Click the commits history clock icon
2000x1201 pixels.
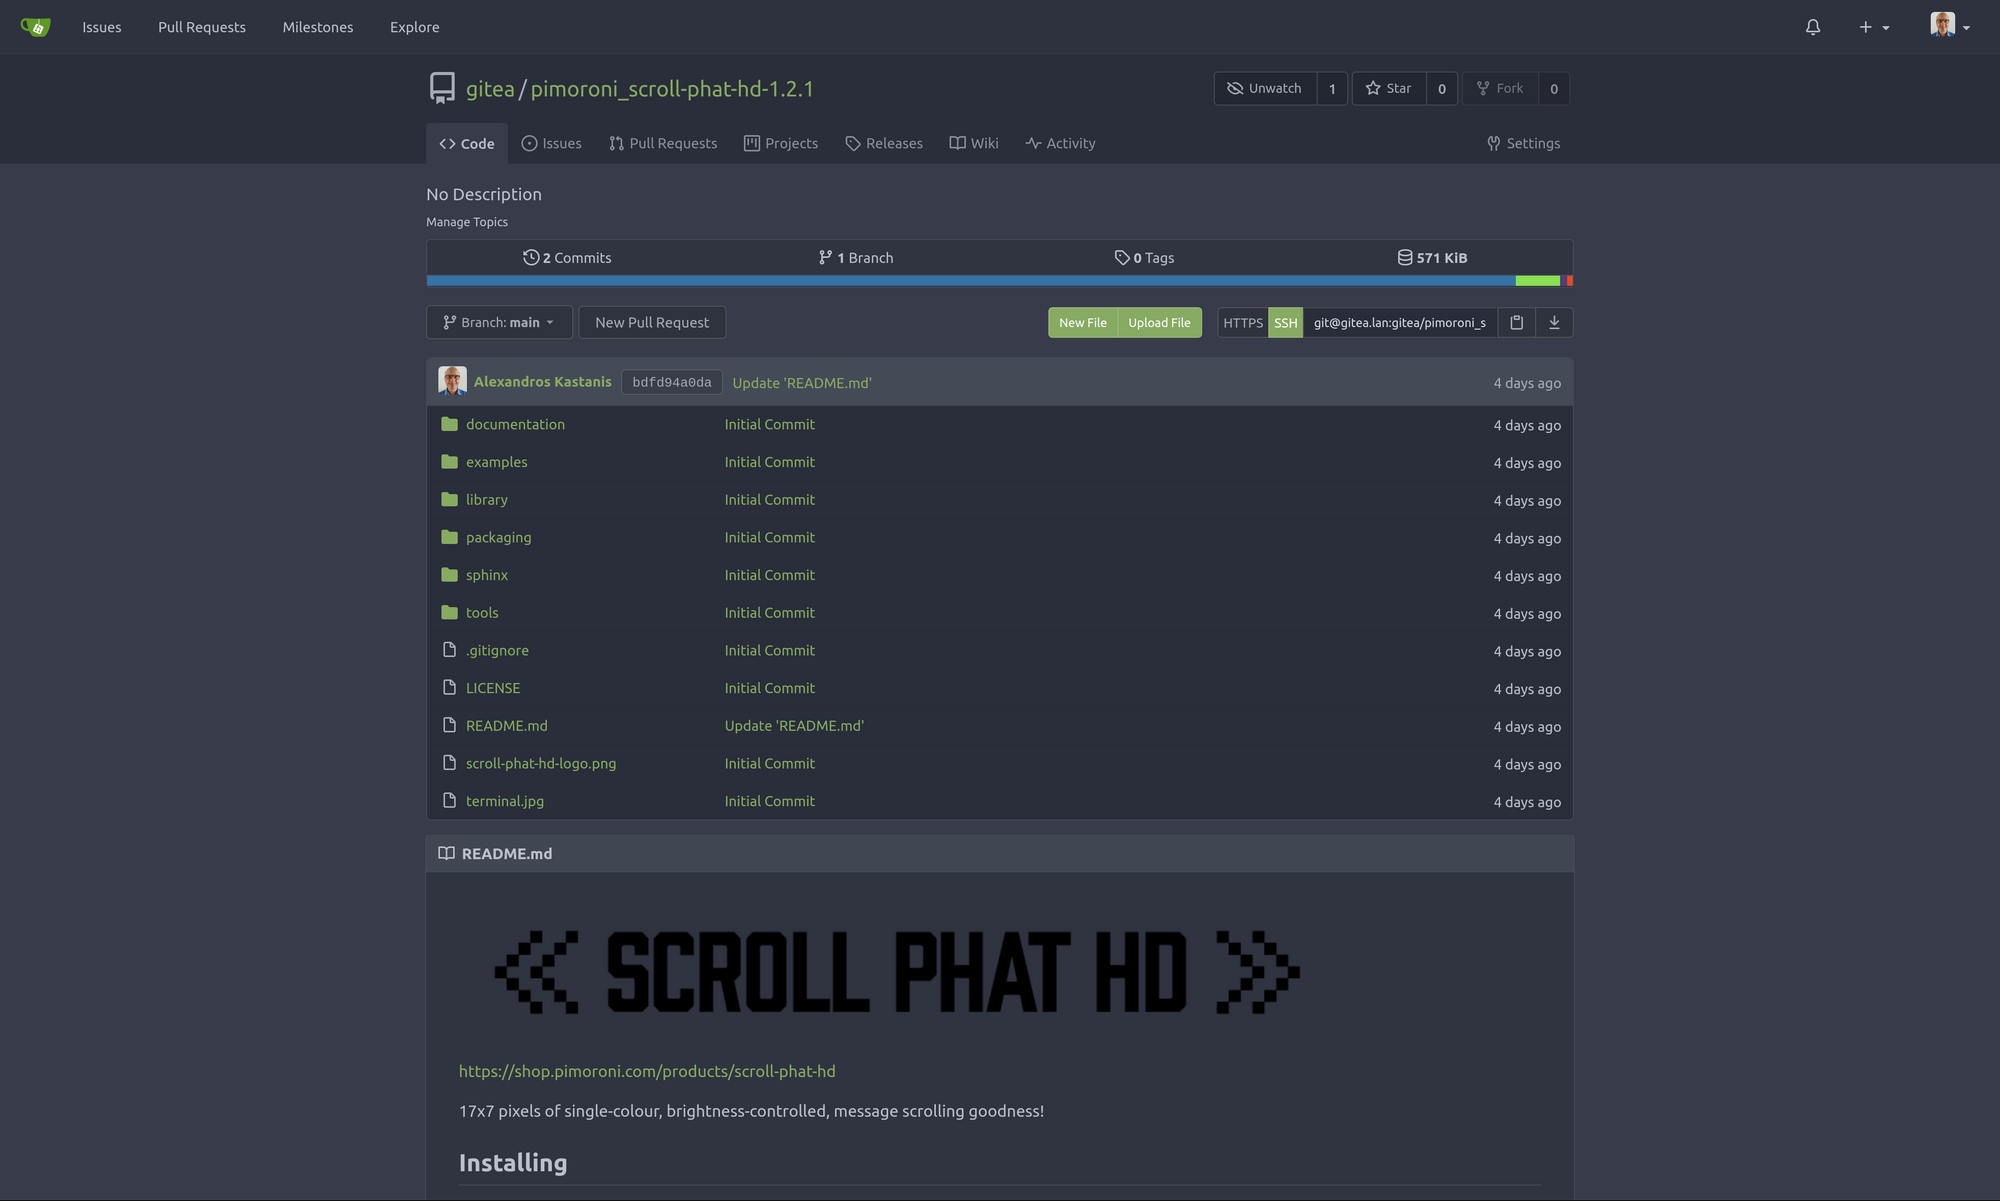(x=531, y=257)
